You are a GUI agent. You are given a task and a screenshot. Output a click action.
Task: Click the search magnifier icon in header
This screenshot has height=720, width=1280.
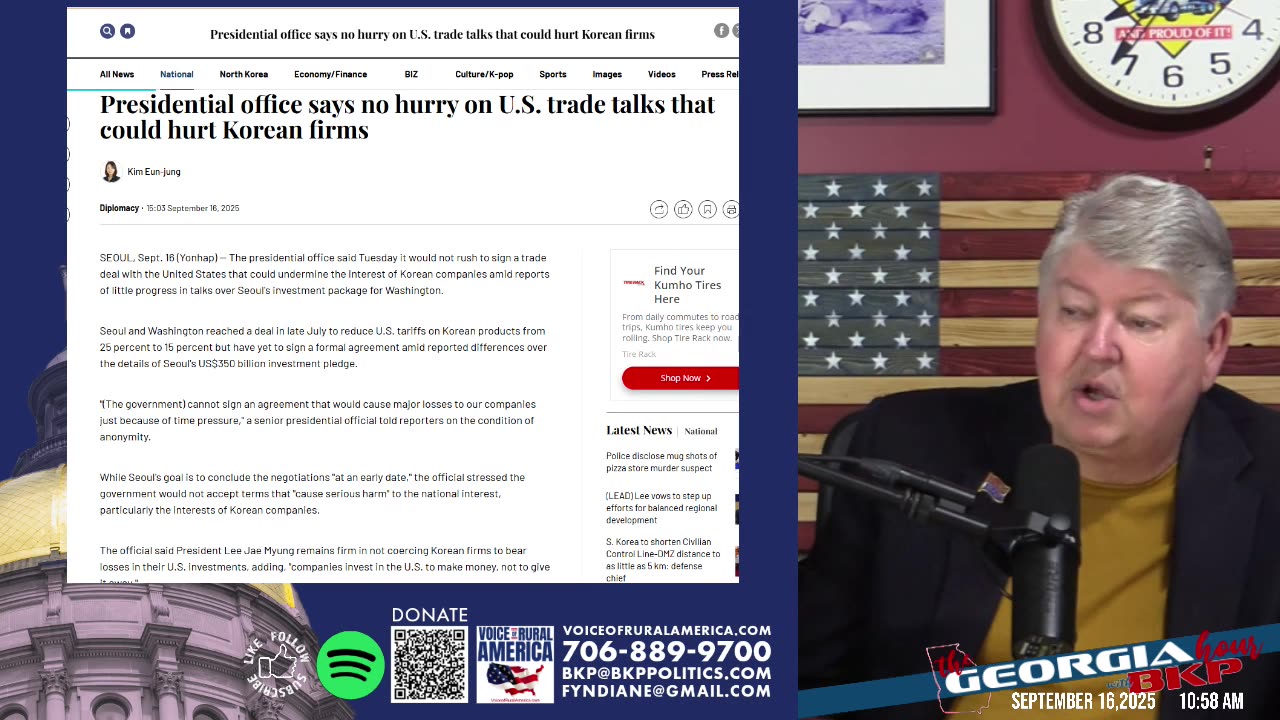click(107, 31)
